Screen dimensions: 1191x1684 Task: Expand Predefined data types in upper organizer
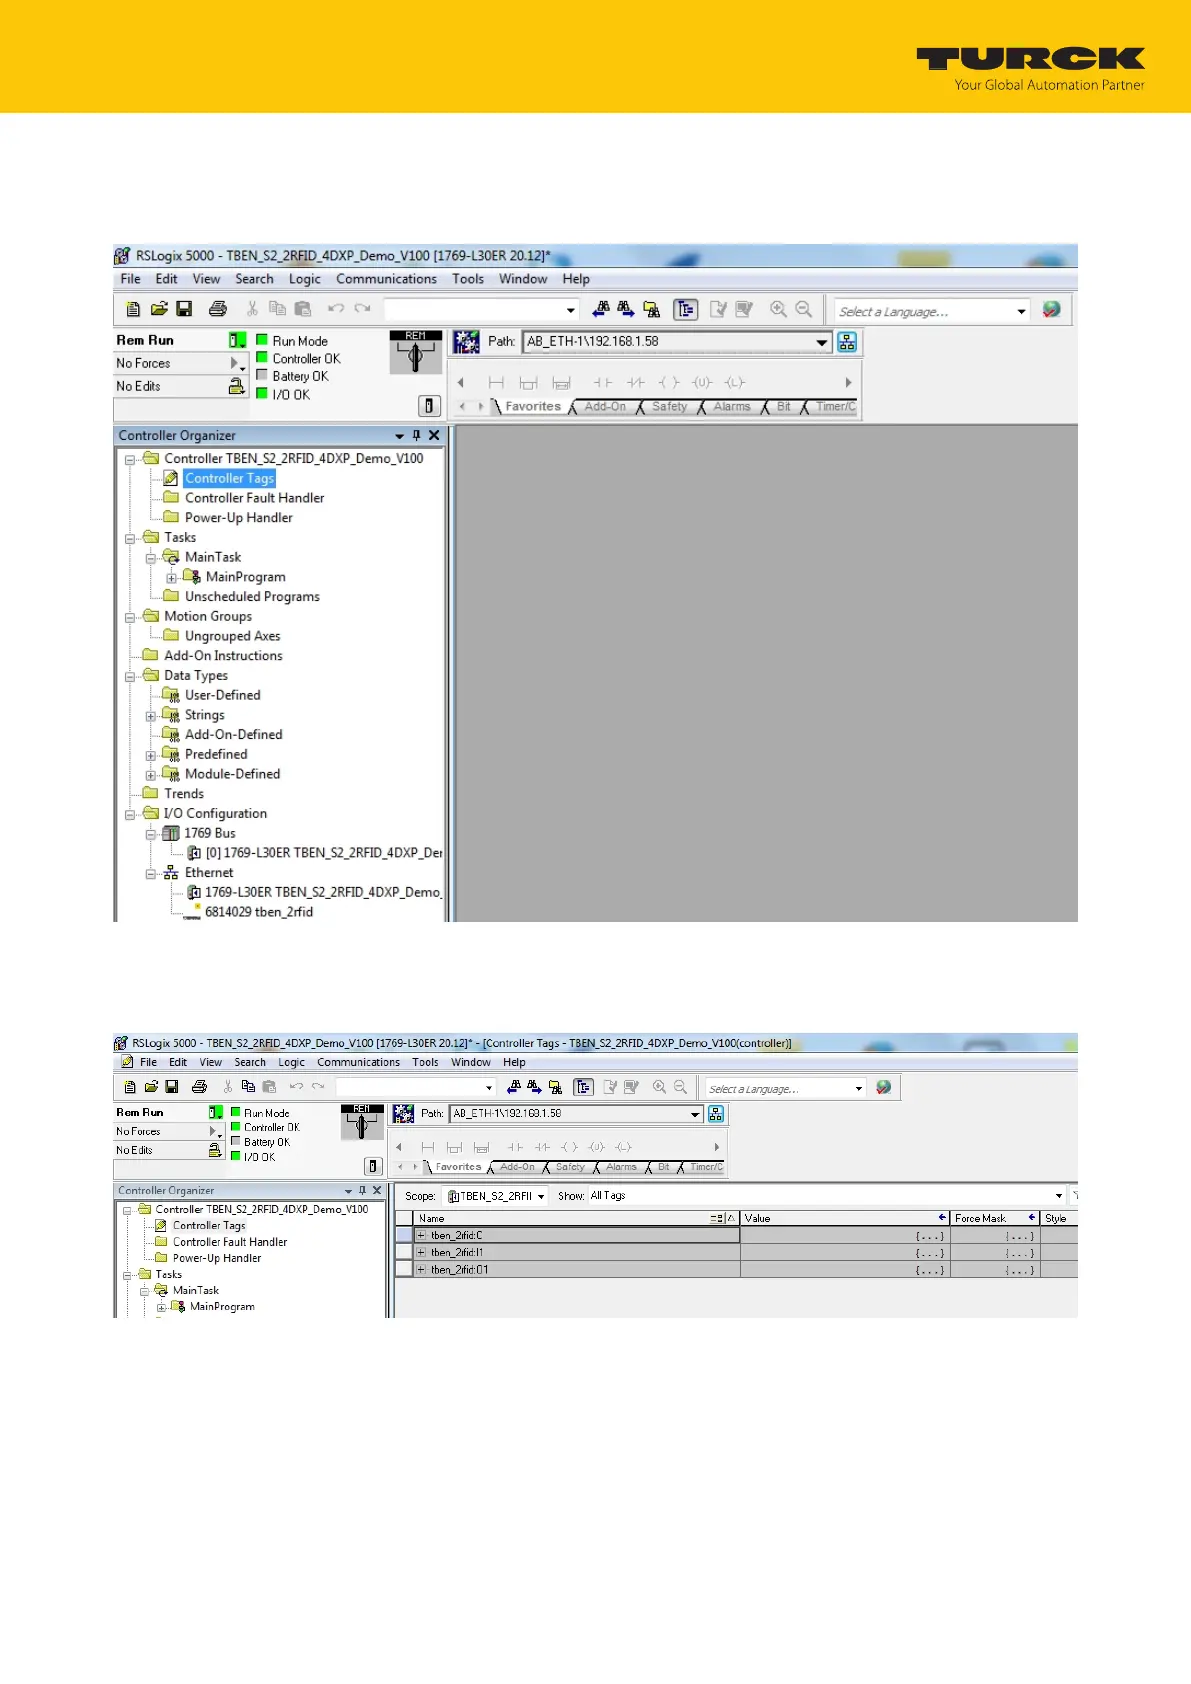pyautogui.click(x=151, y=755)
